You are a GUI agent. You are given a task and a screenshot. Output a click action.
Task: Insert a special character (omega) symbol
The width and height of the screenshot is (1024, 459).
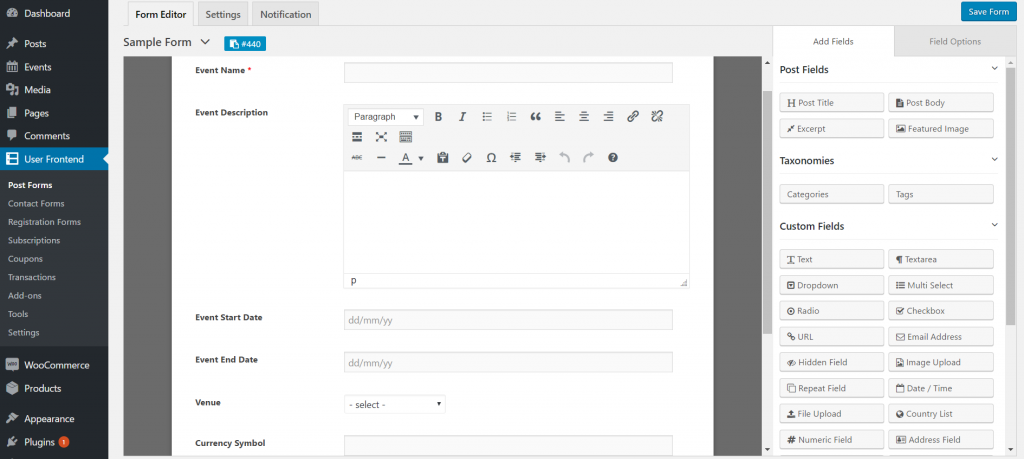pyautogui.click(x=491, y=158)
